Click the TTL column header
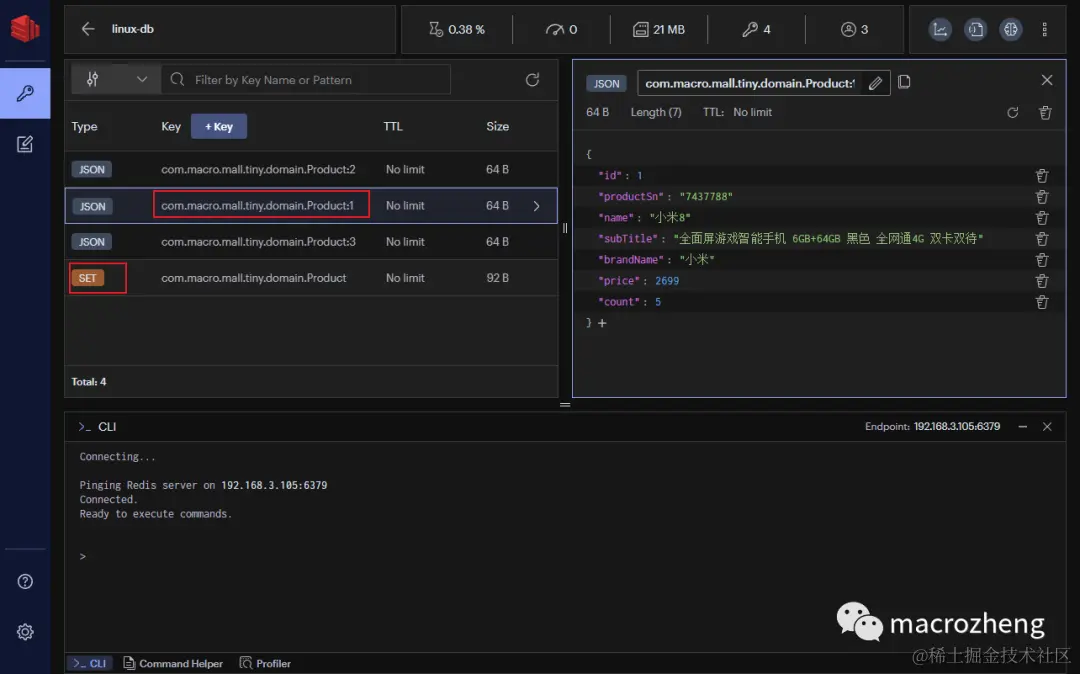 (x=393, y=127)
